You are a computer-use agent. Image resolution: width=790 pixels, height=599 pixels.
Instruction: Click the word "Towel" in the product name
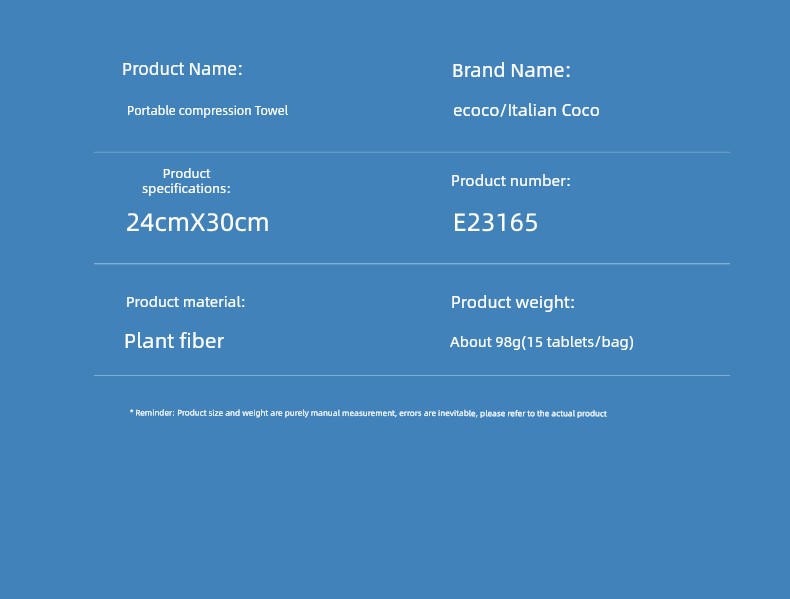tap(271, 111)
